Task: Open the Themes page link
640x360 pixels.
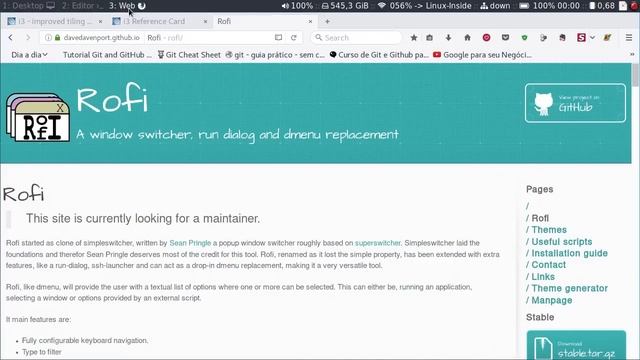Action: [x=549, y=230]
